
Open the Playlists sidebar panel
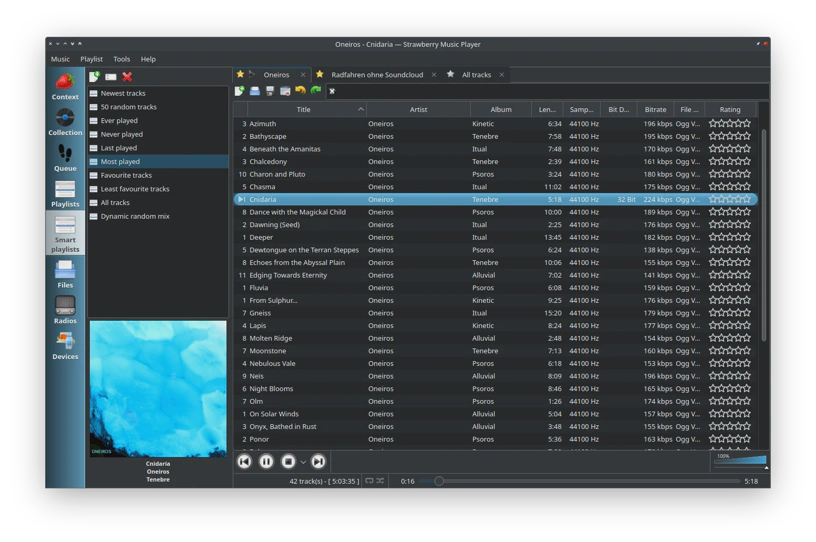point(65,194)
